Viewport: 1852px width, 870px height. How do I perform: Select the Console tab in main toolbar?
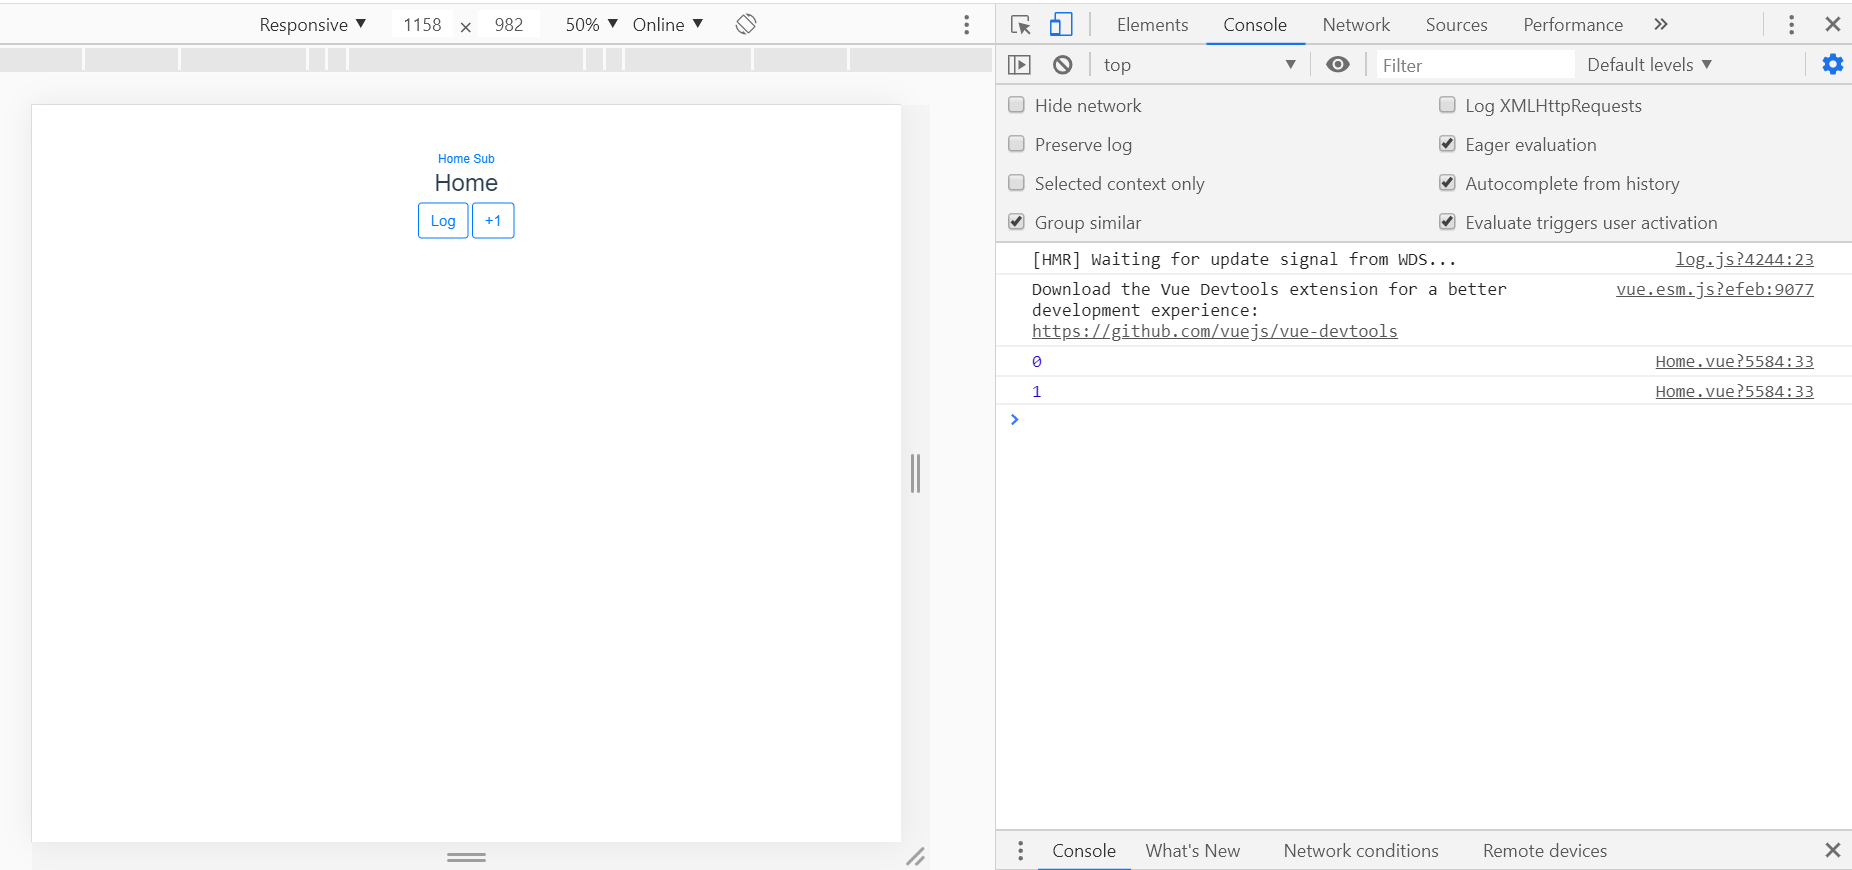[1255, 25]
